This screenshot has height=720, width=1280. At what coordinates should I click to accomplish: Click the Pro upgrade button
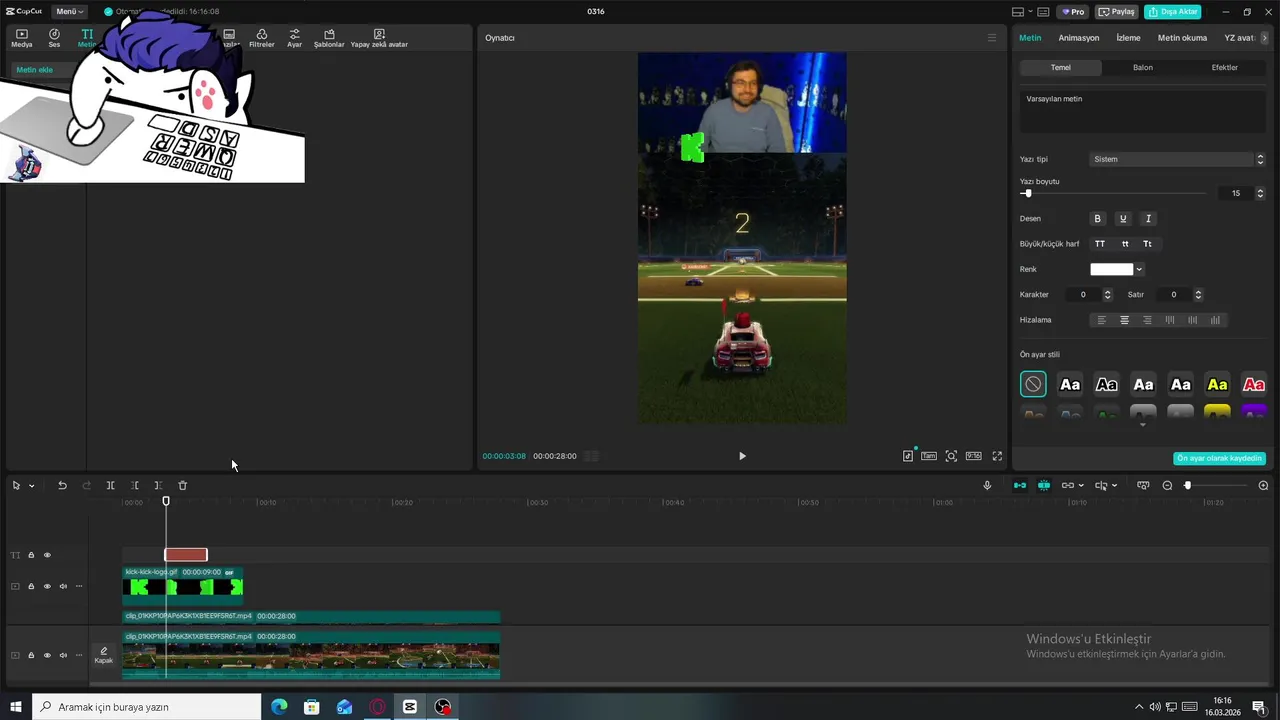click(1074, 12)
